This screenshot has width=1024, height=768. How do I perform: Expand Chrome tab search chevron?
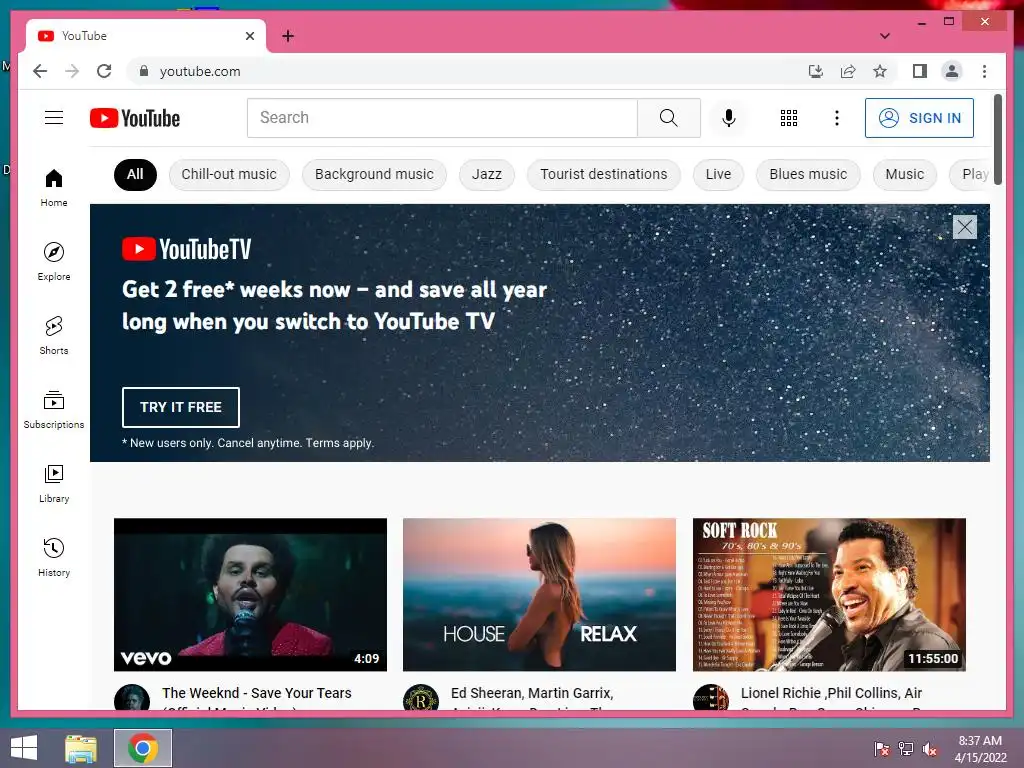tap(885, 36)
